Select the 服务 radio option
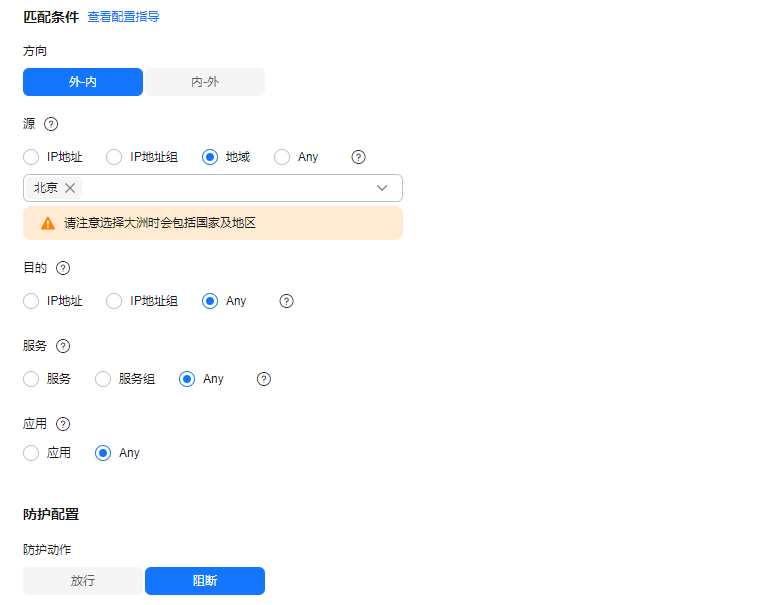This screenshot has height=605, width=760. click(x=31, y=379)
